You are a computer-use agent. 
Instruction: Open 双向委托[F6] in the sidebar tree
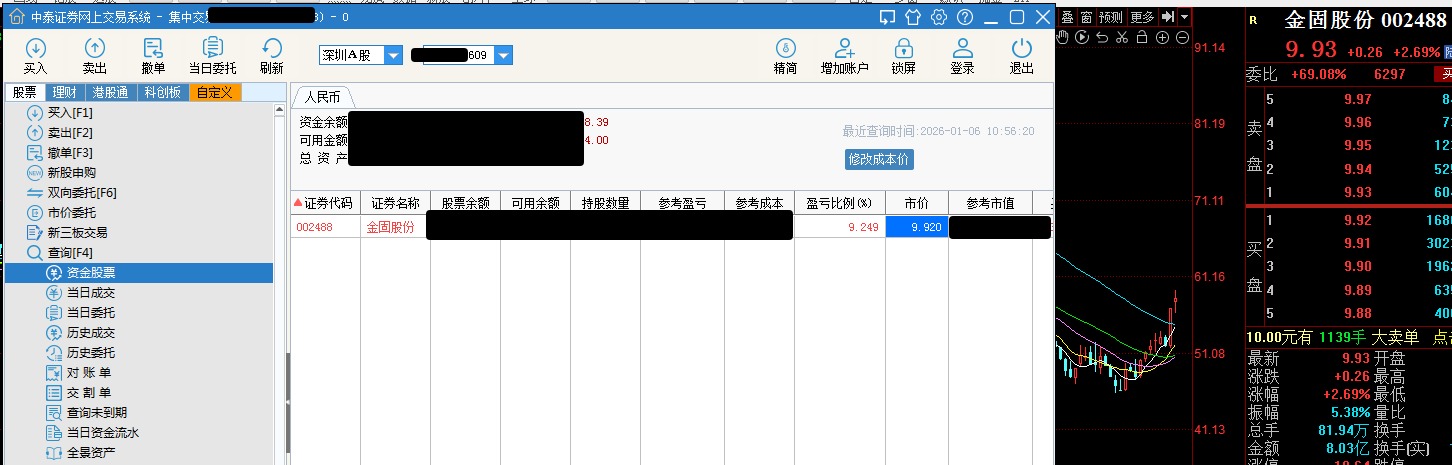pos(82,193)
